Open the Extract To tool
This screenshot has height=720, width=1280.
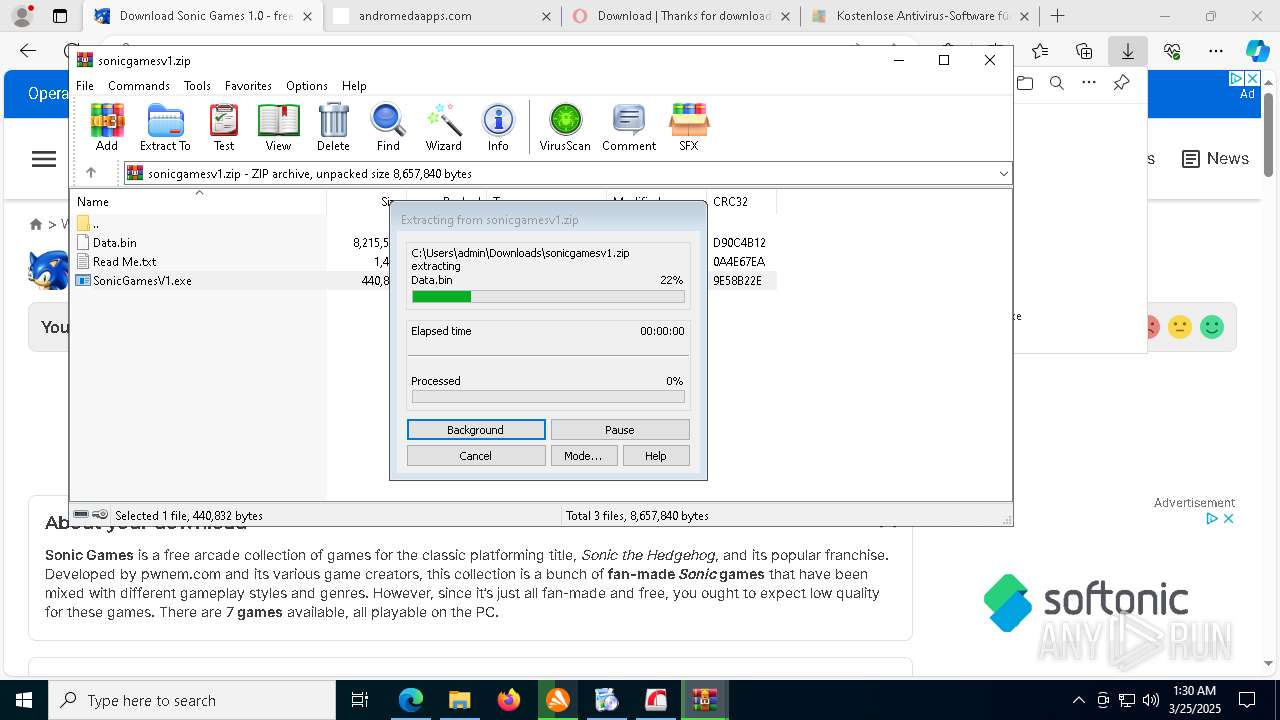pyautogui.click(x=165, y=127)
